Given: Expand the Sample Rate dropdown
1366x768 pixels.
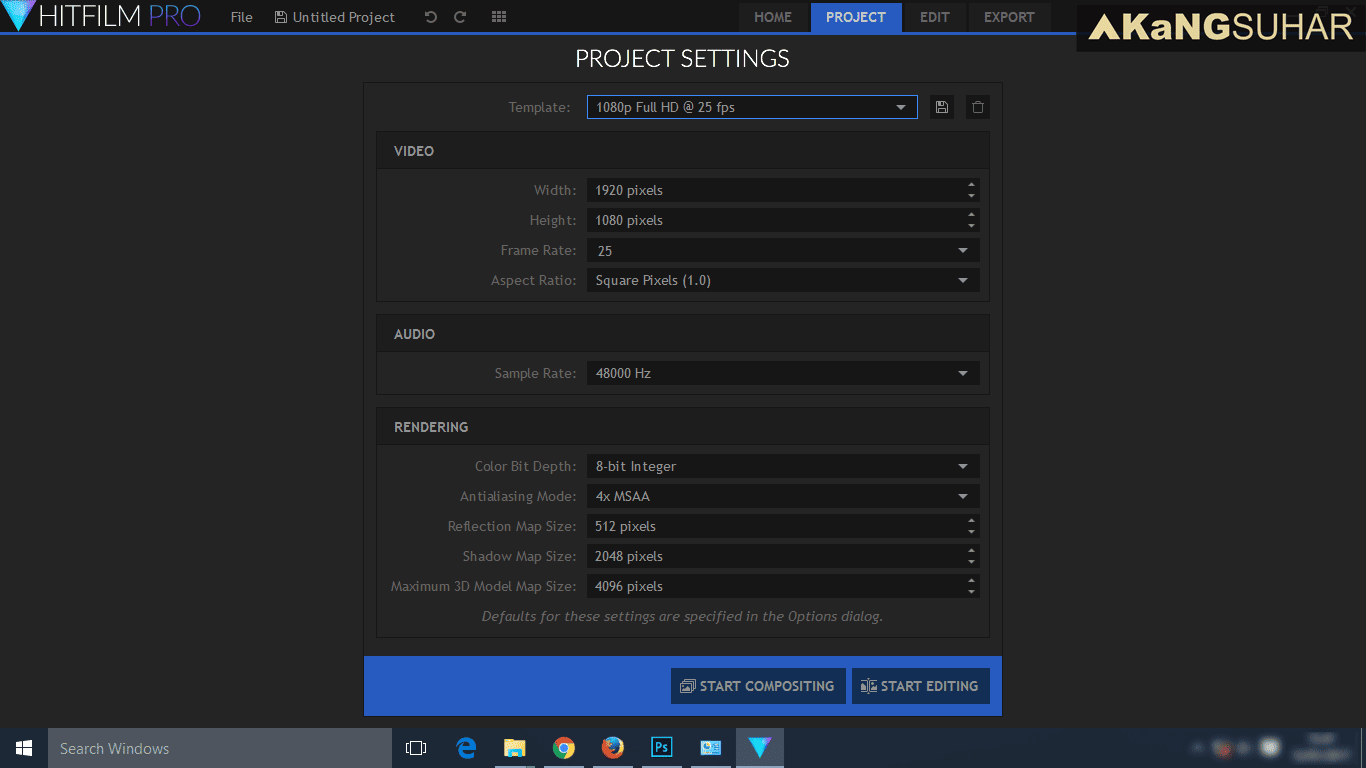Looking at the screenshot, I should click(x=783, y=373).
